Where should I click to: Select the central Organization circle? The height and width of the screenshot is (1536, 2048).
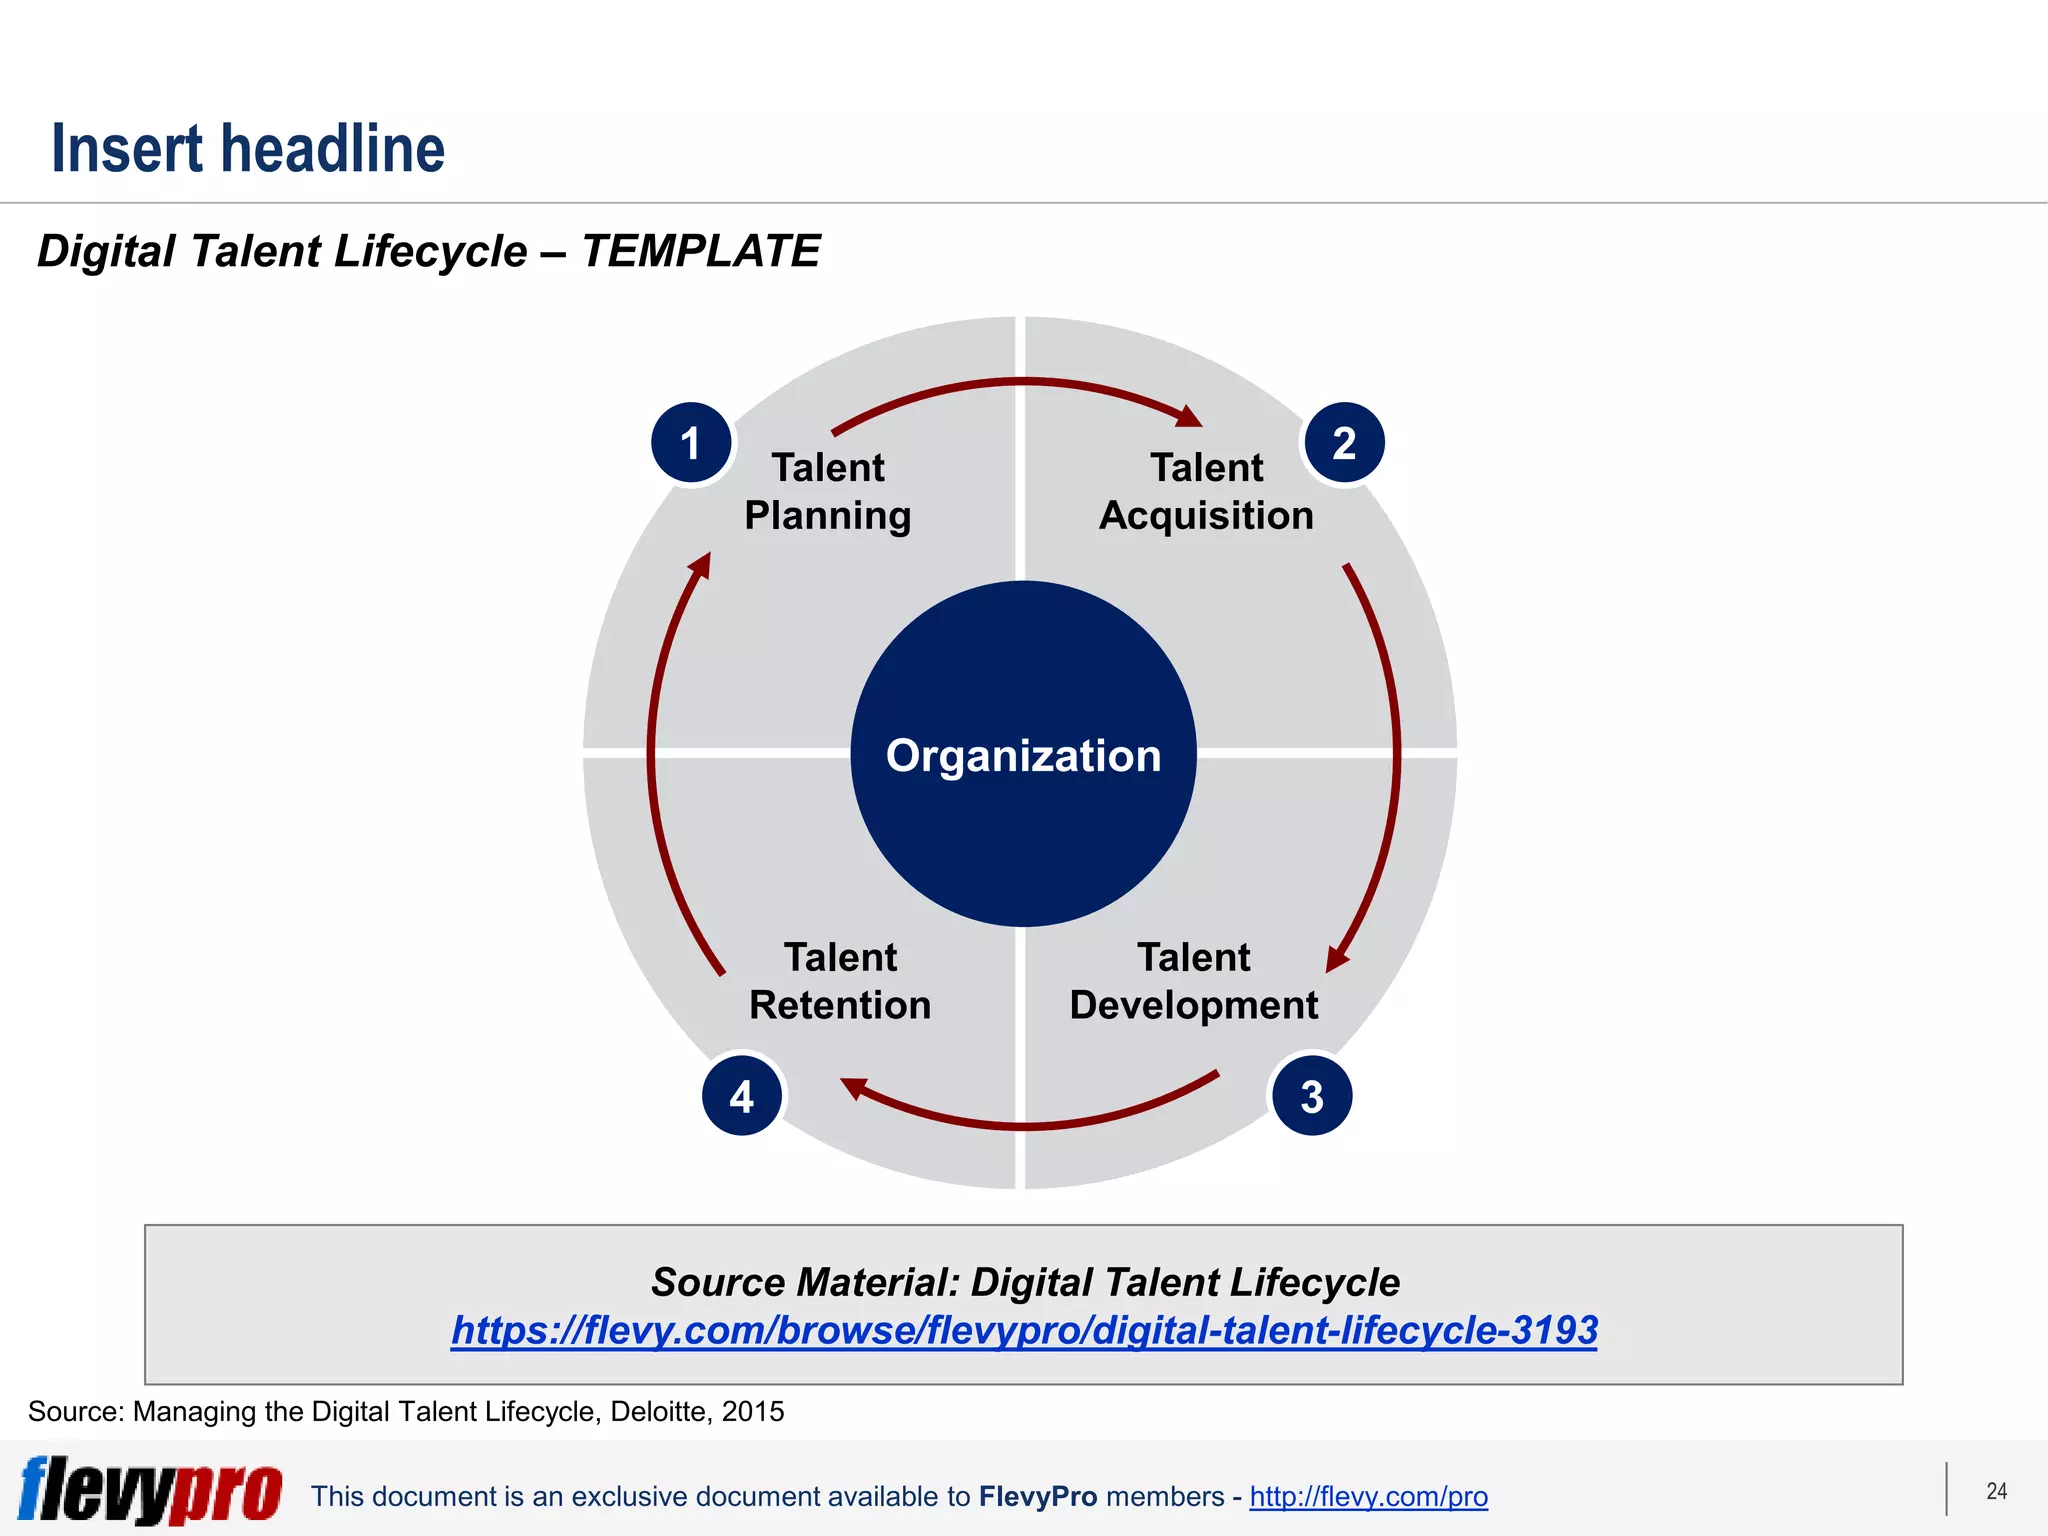pos(1024,754)
